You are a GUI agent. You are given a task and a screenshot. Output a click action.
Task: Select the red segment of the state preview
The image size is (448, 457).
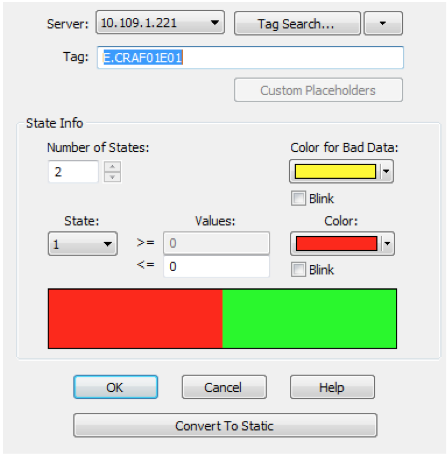tap(135, 319)
